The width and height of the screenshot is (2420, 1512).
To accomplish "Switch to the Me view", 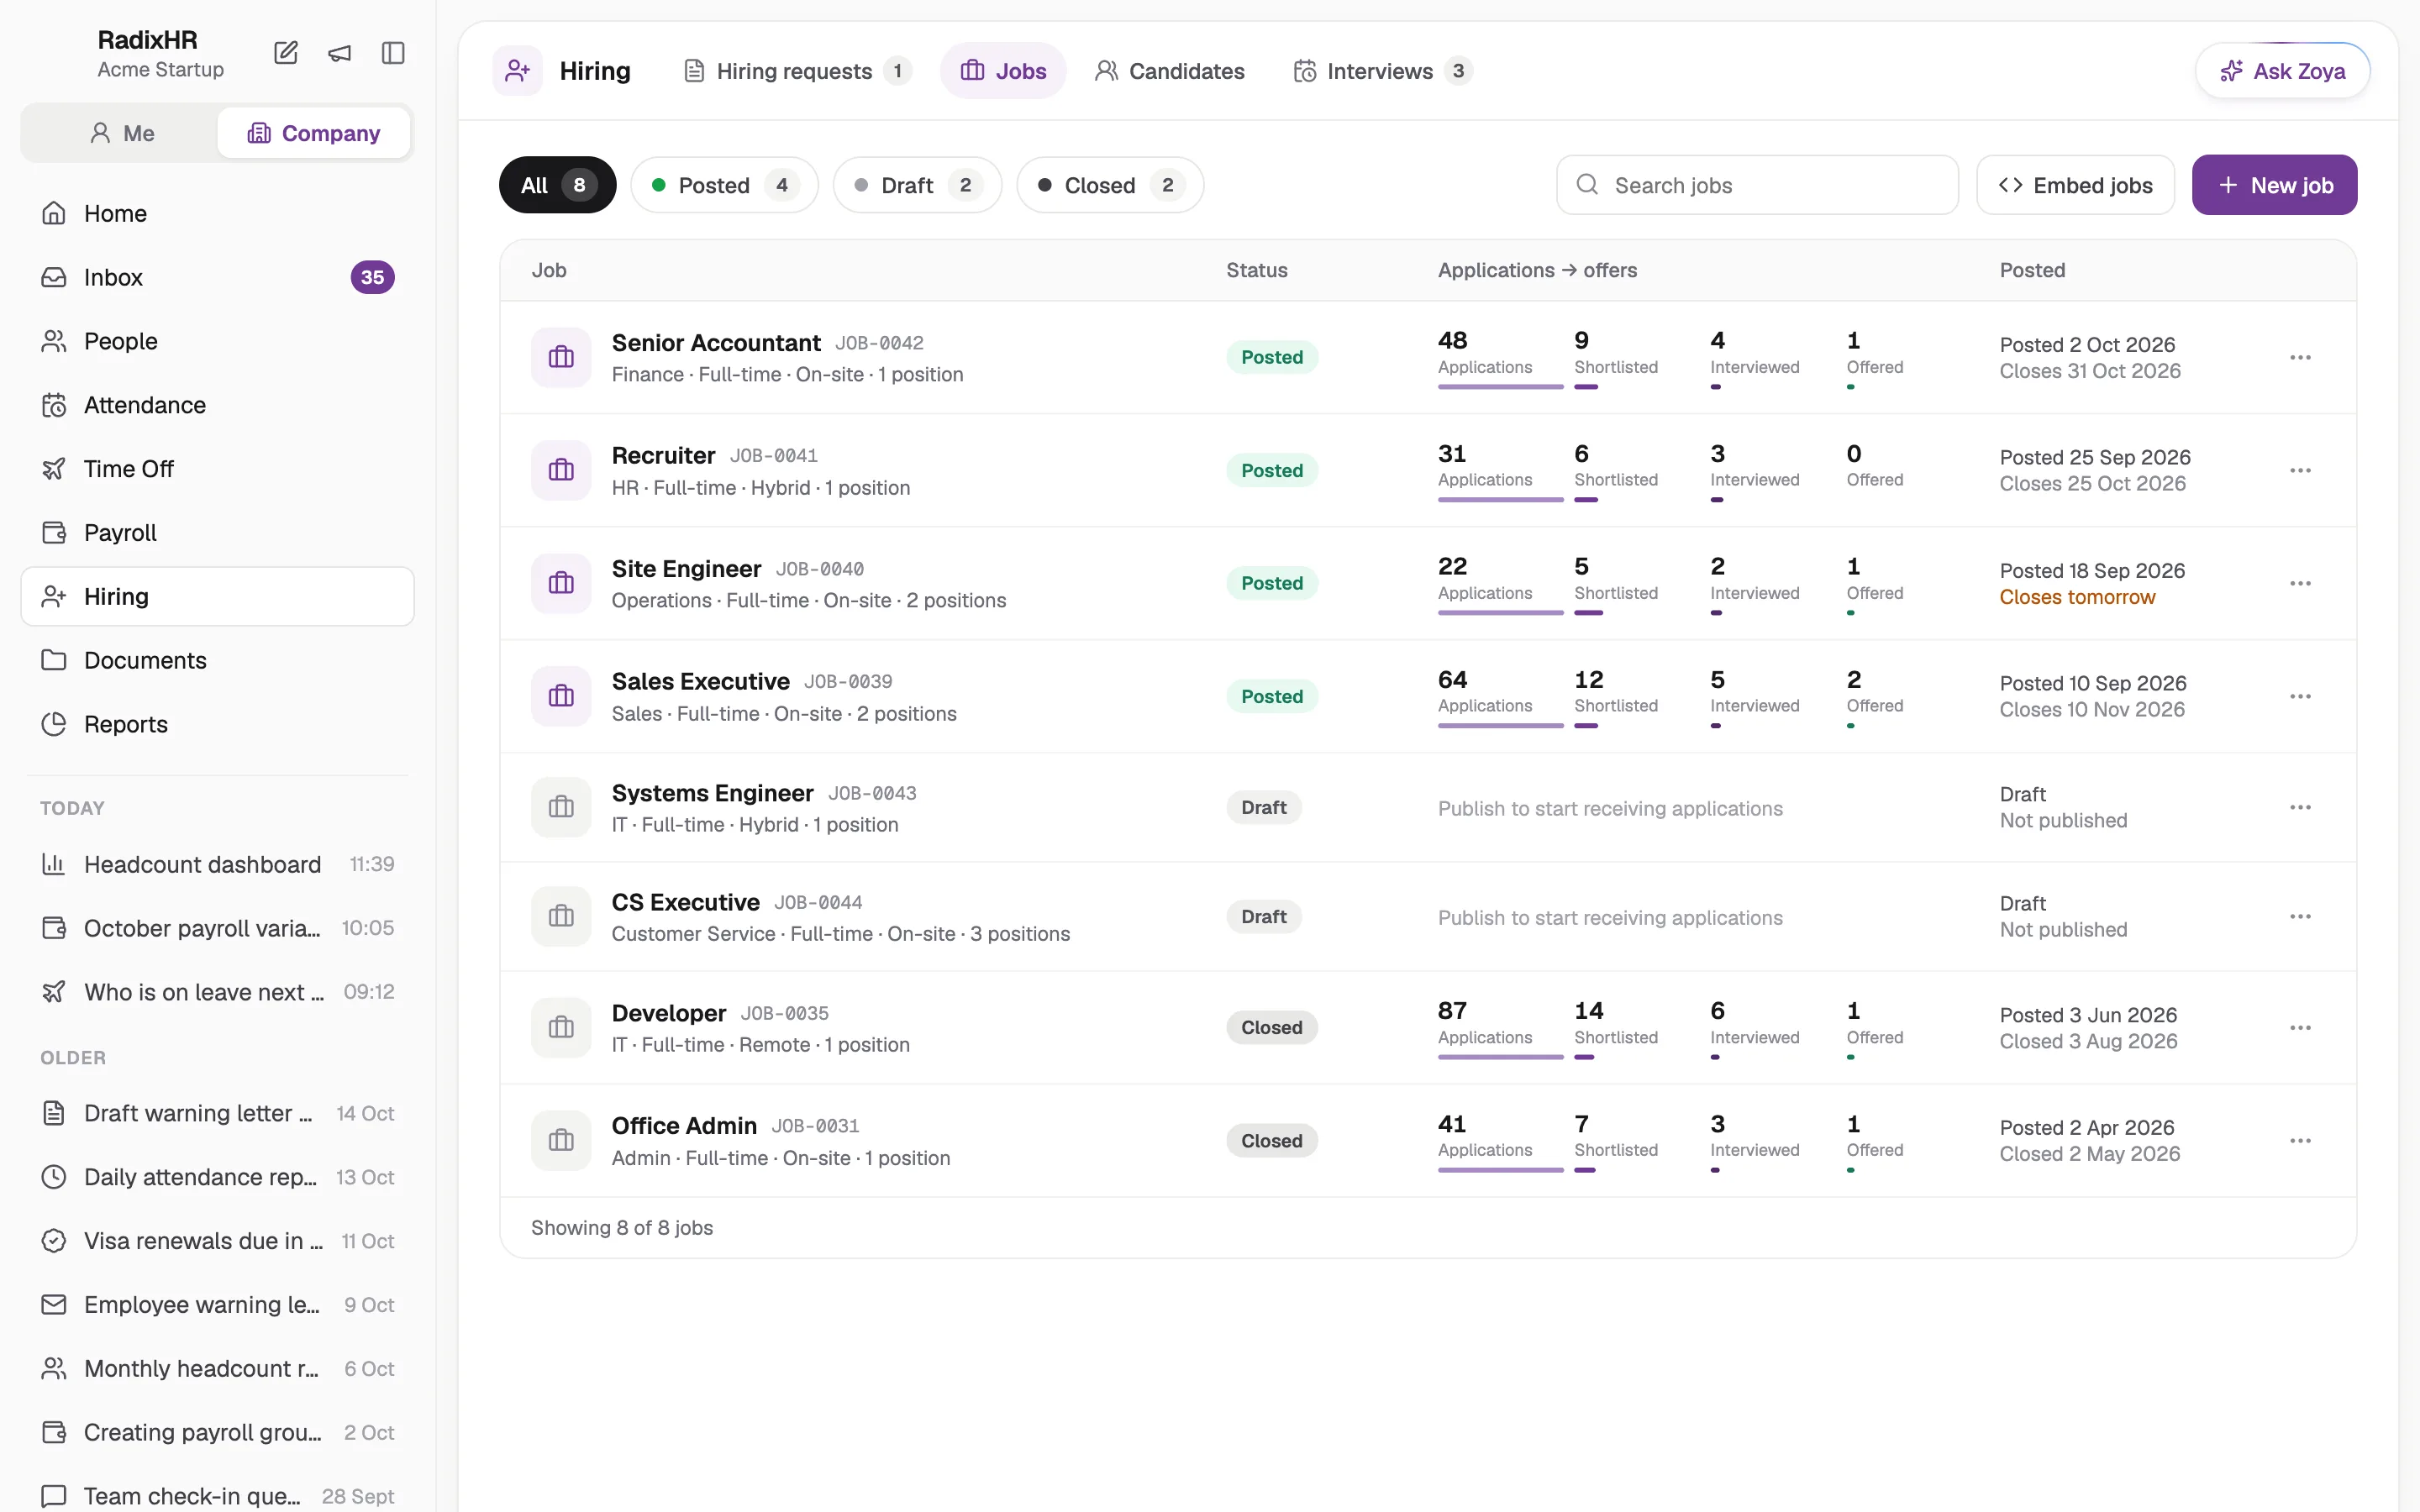I will (x=121, y=133).
